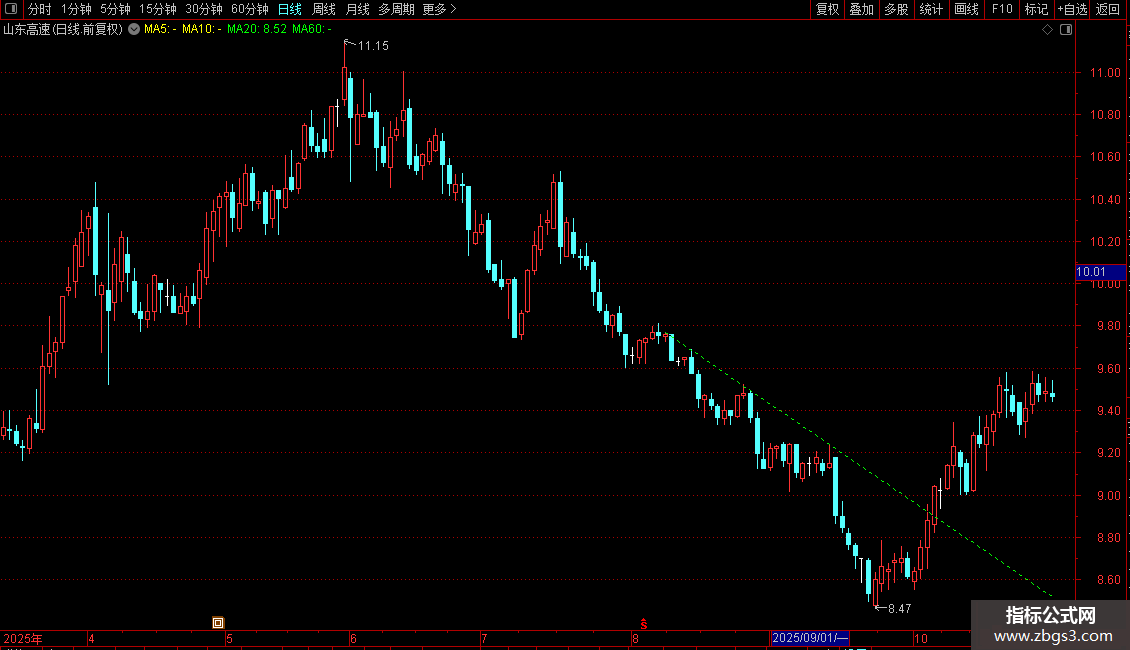Open the 画线 drawing tools
The width and height of the screenshot is (1130, 650).
click(966, 9)
